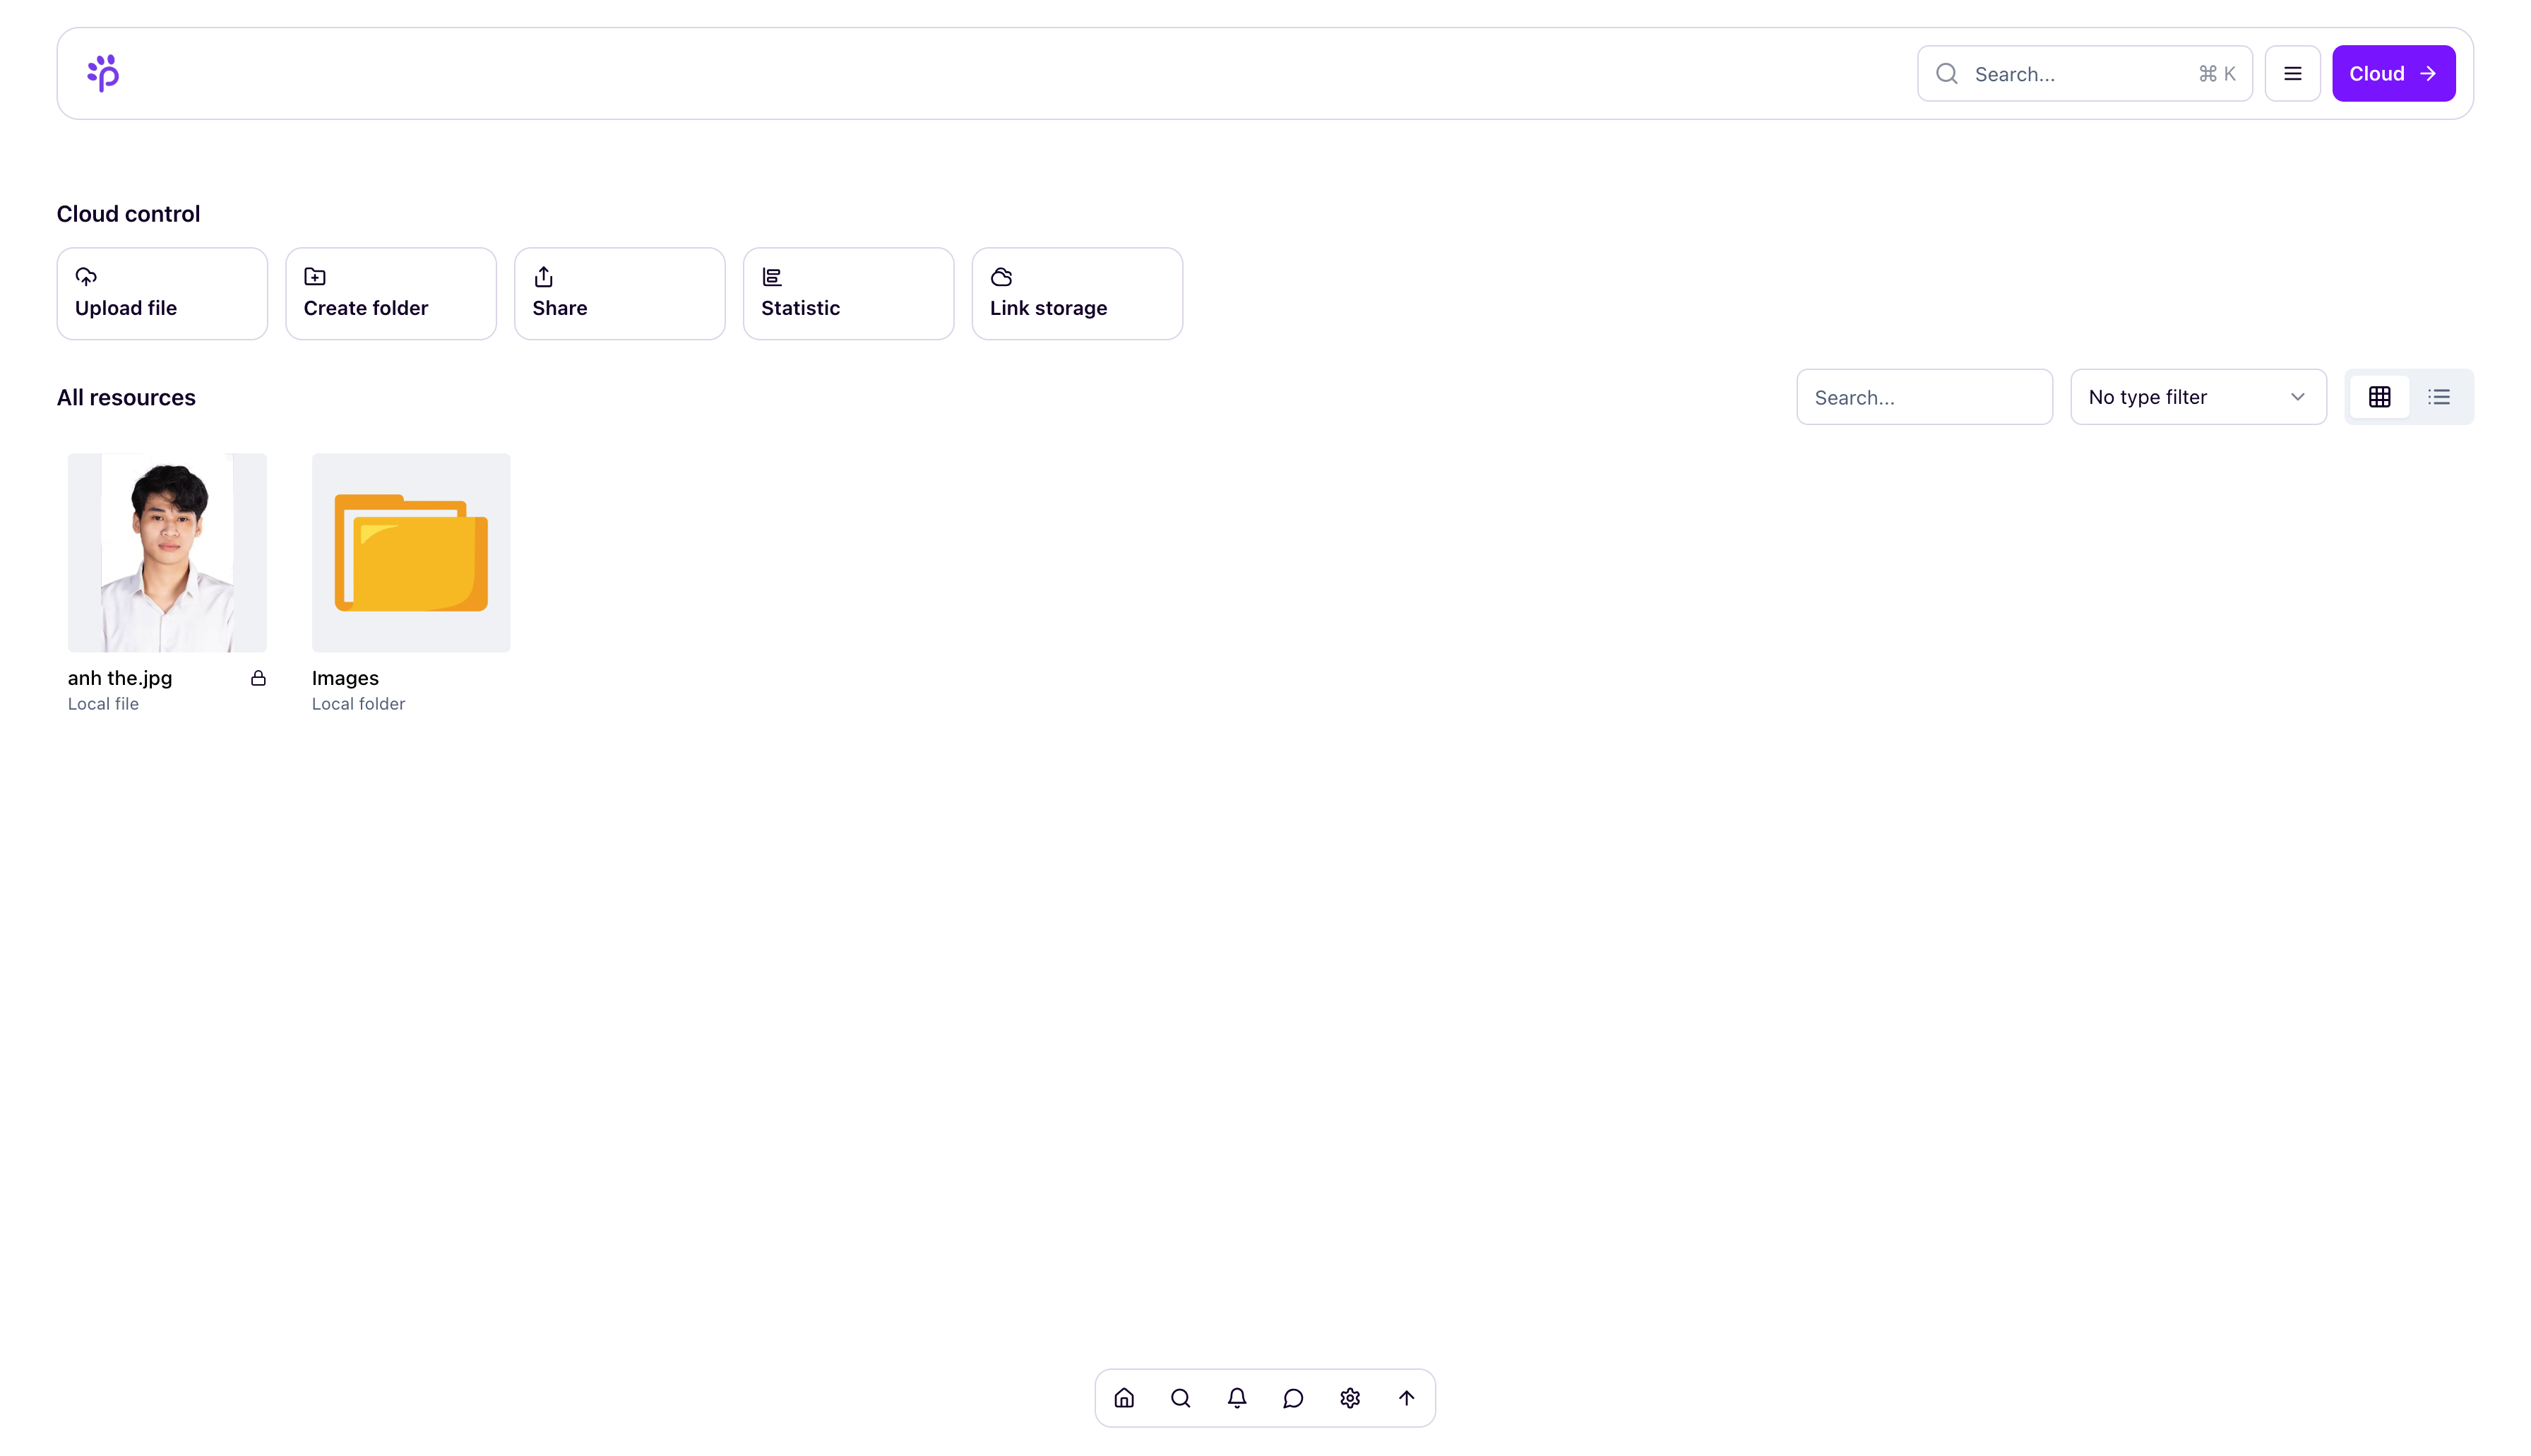Open notifications bell in bottom dock

1236,1398
